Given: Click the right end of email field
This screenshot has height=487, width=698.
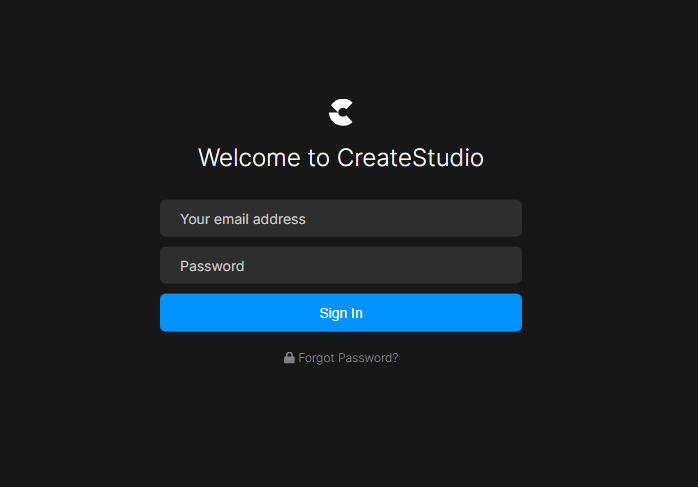Looking at the screenshot, I should 507,218.
